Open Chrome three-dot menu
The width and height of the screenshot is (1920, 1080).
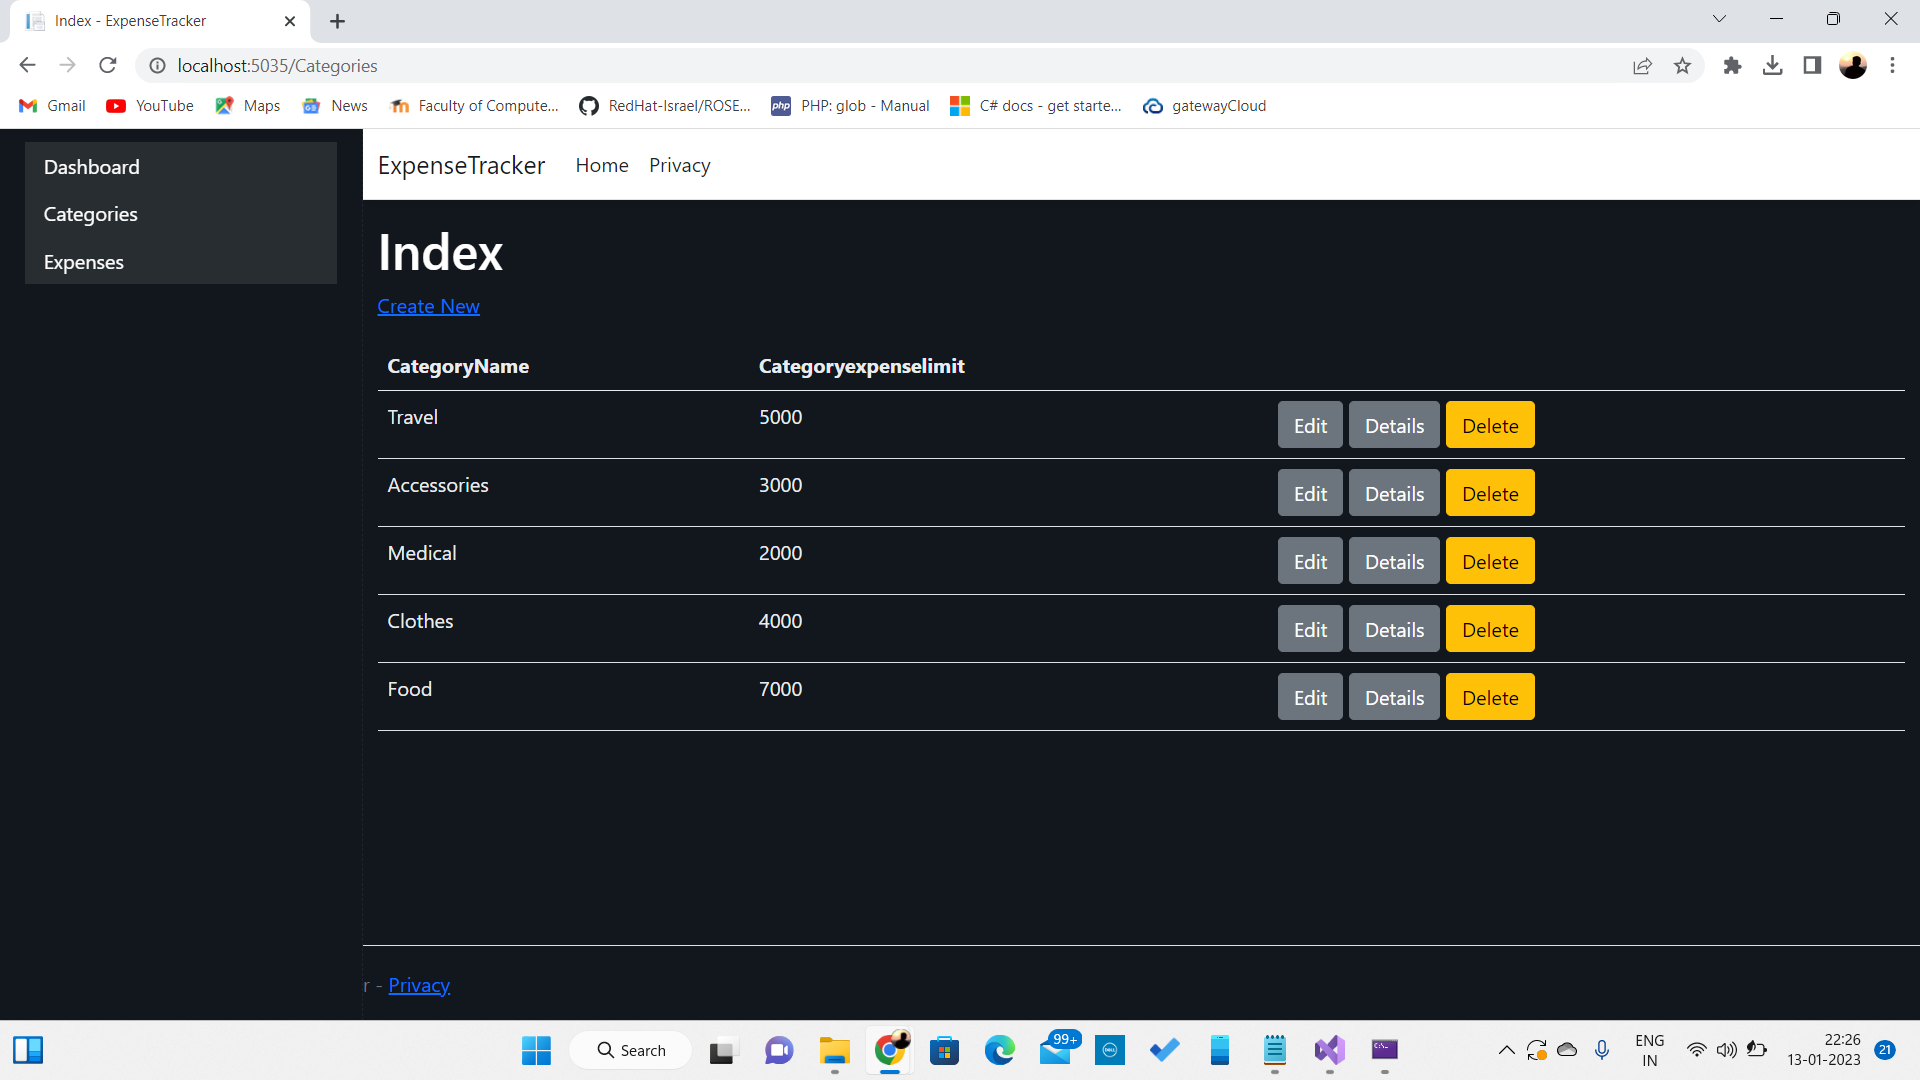1892,65
